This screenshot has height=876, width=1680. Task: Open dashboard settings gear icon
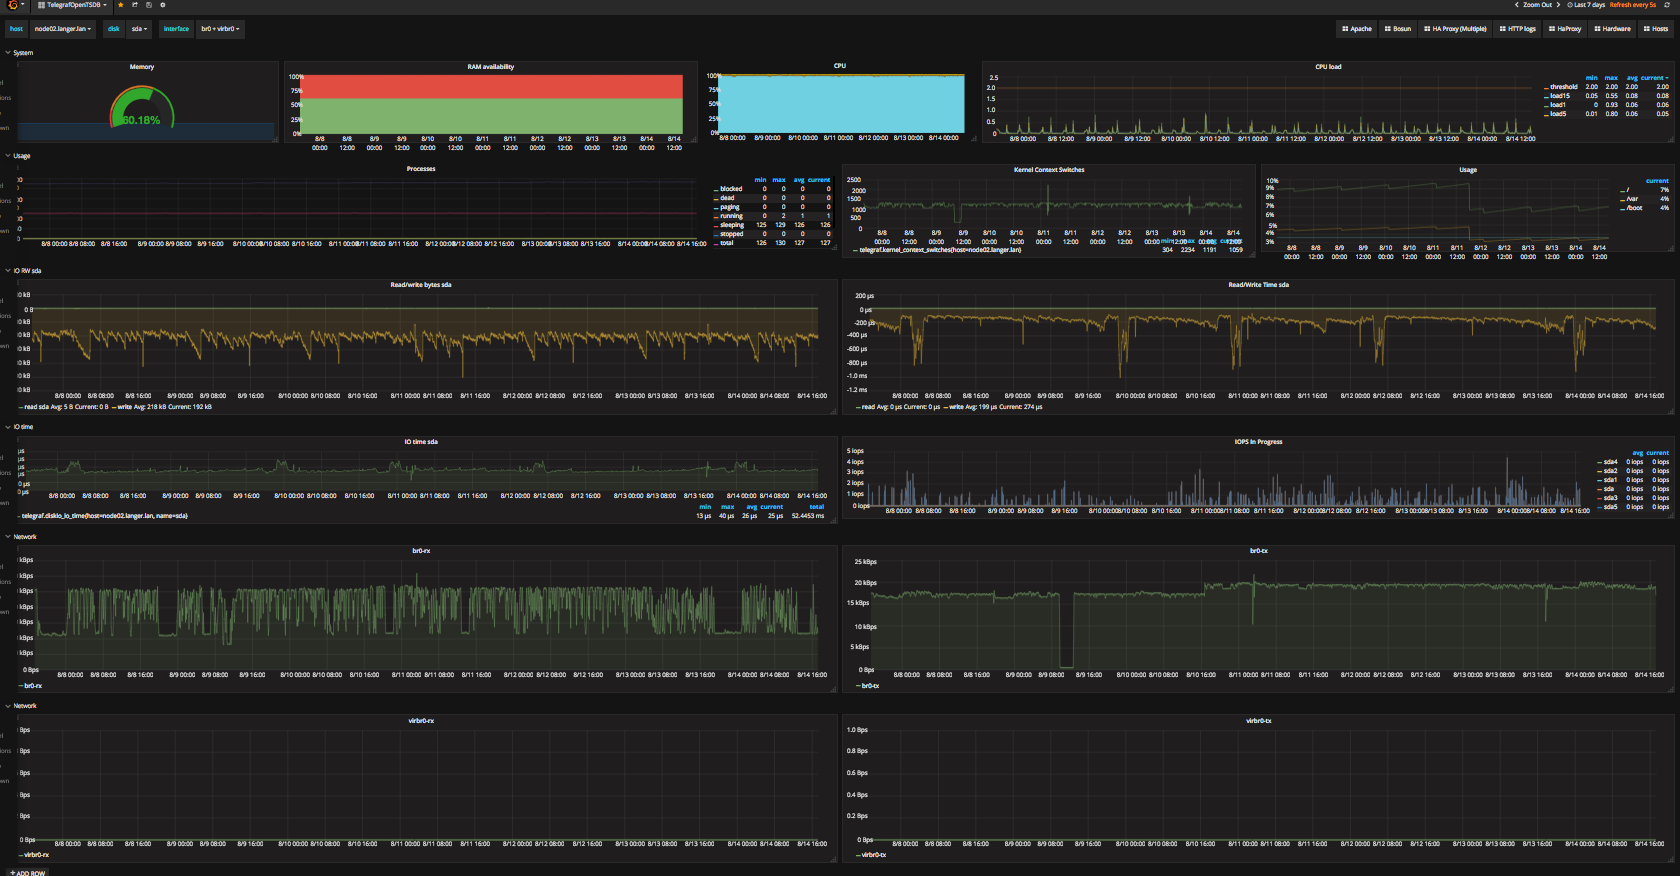(x=162, y=5)
